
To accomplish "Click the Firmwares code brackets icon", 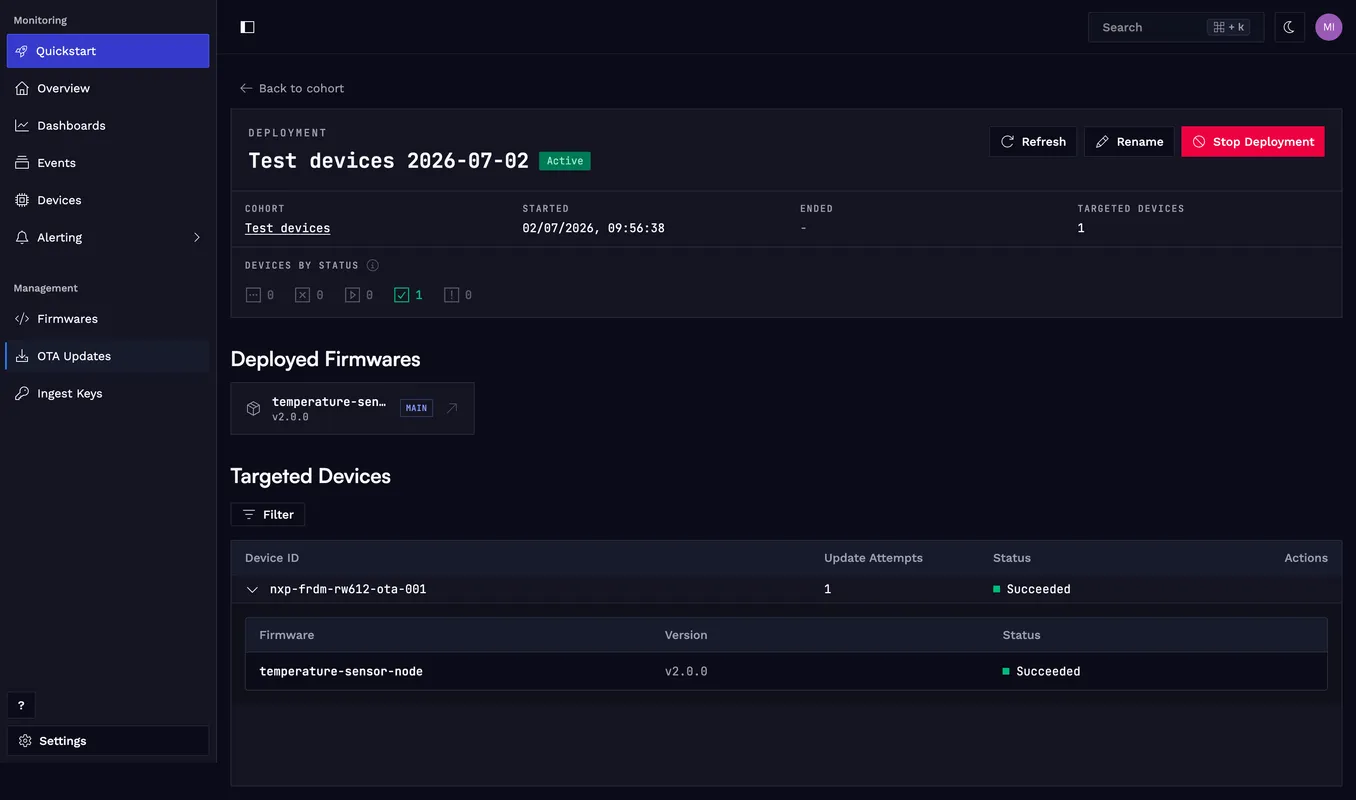I will coord(22,318).
